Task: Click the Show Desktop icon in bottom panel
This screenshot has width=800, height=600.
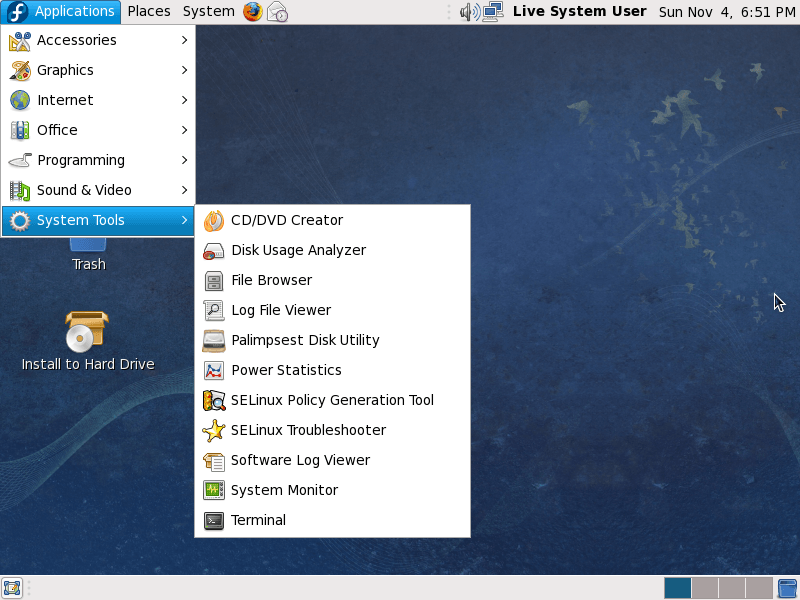Action: pyautogui.click(x=12, y=588)
